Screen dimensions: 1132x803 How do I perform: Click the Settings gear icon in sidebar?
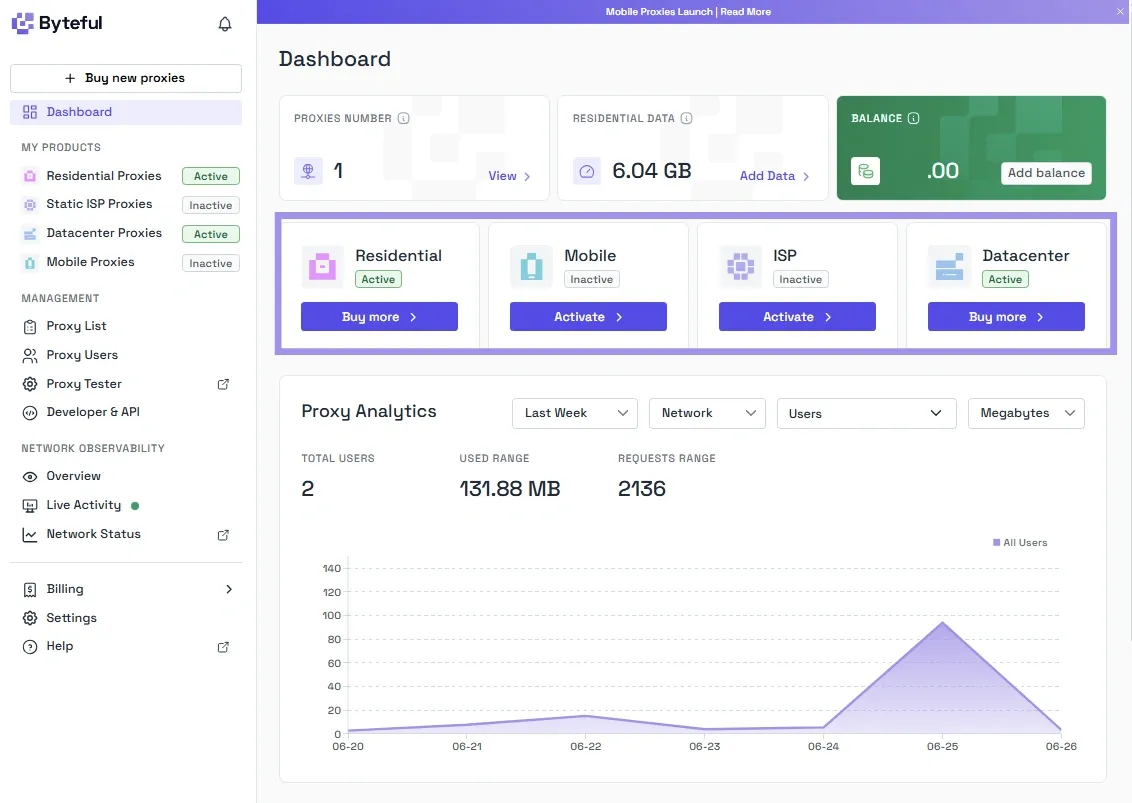[x=30, y=618]
